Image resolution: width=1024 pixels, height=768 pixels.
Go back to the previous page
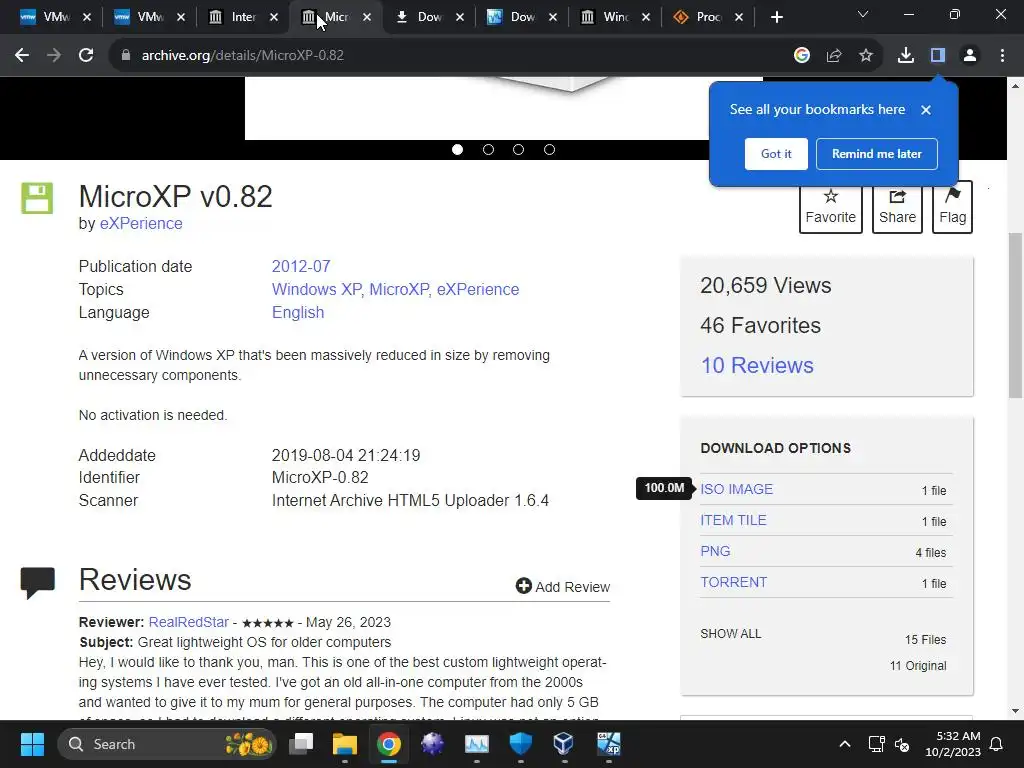pos(22,56)
